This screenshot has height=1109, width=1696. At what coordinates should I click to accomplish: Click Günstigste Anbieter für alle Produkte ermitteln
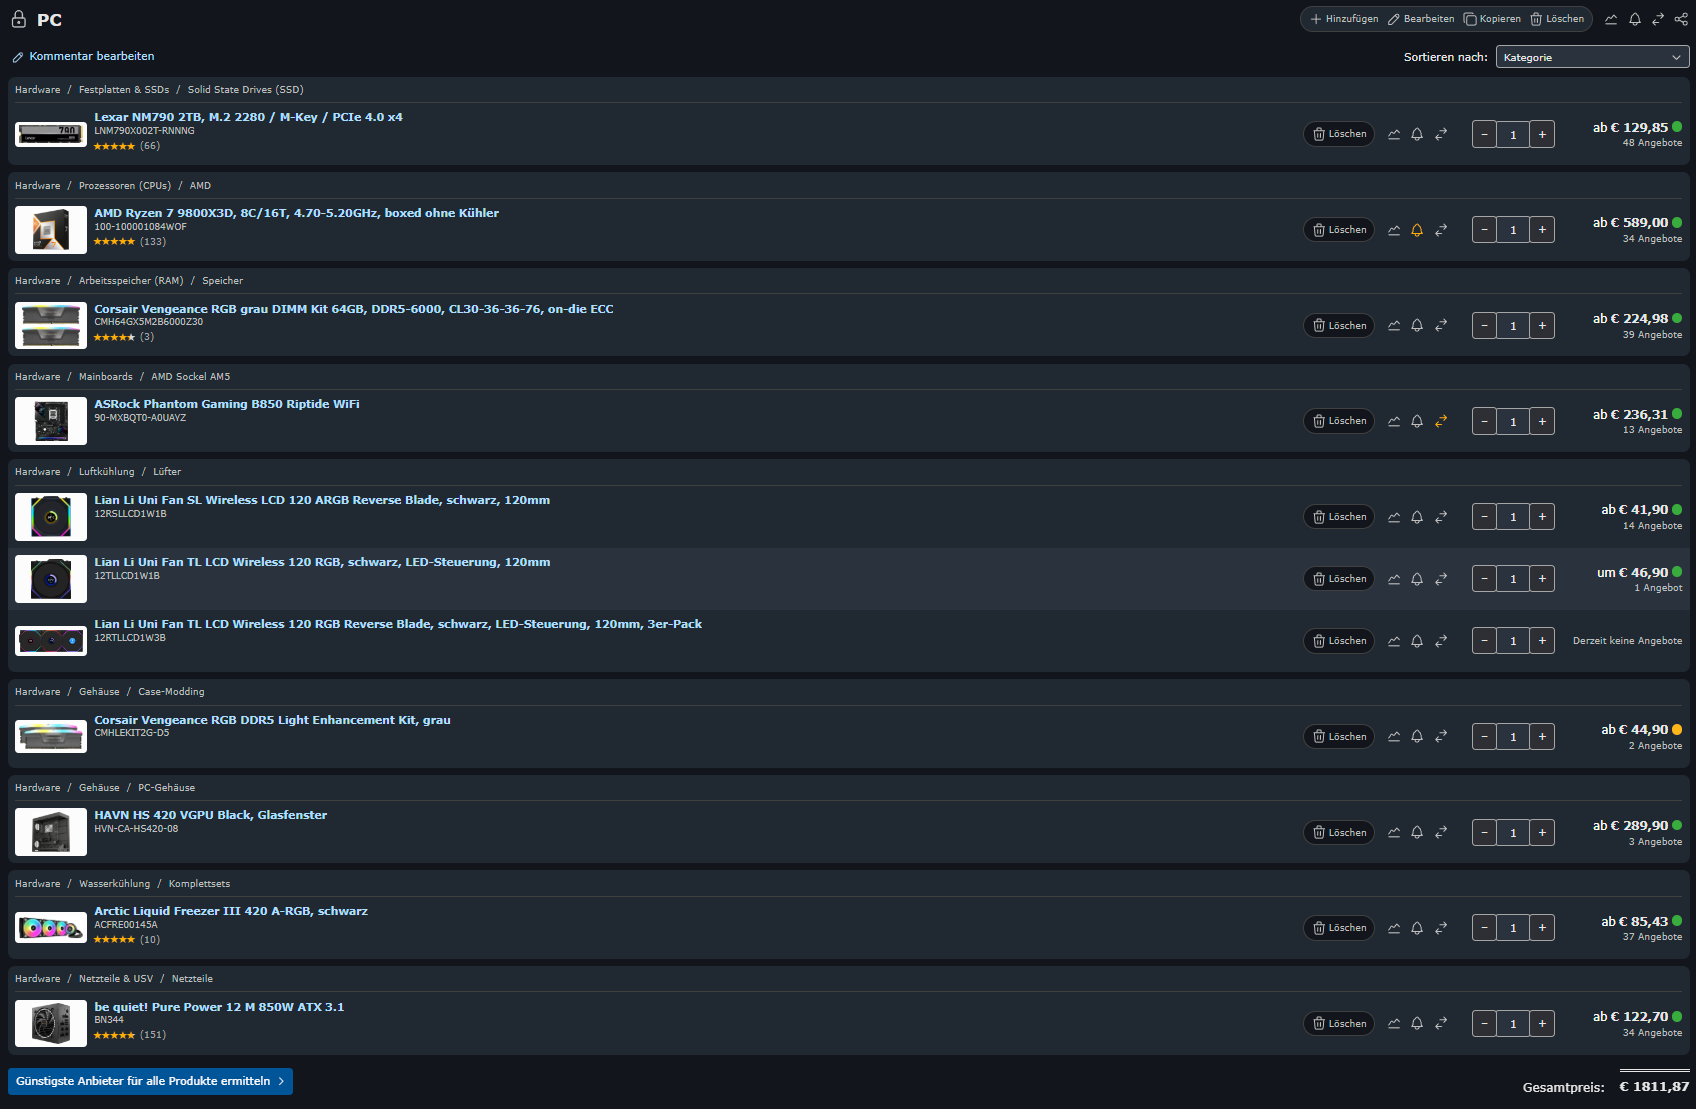click(x=150, y=1081)
